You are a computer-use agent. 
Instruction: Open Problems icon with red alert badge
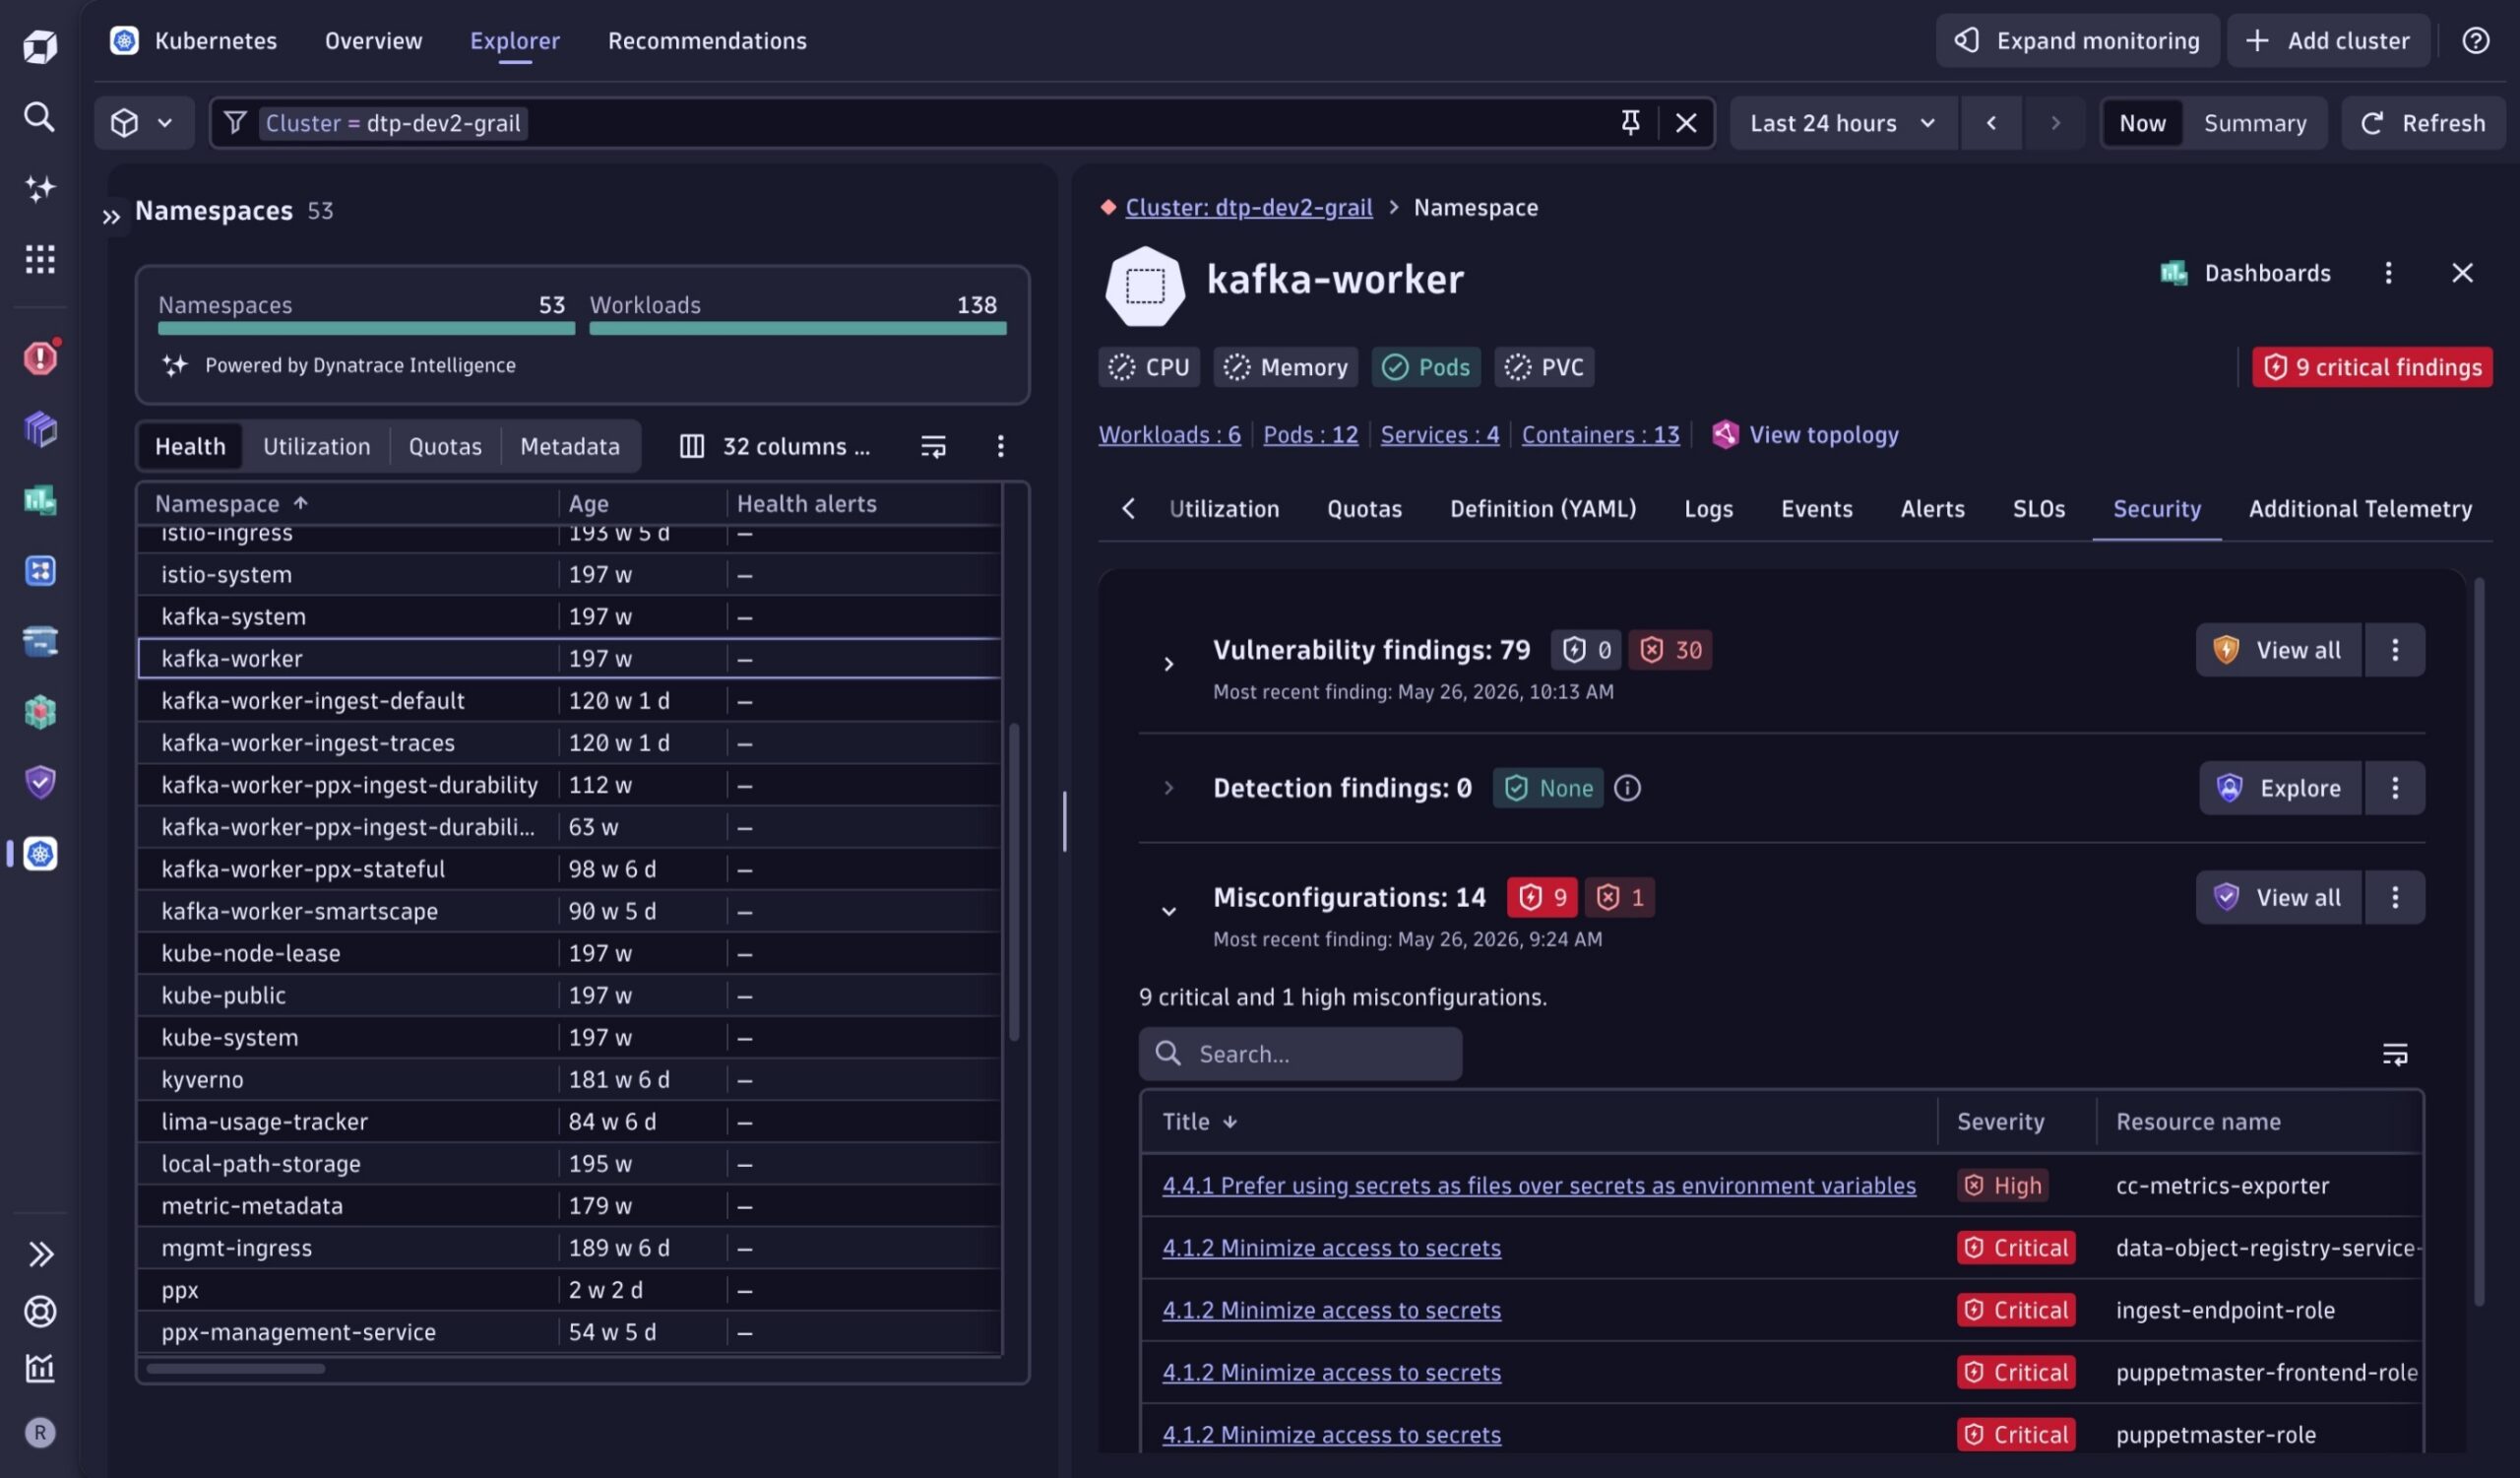pos(40,357)
